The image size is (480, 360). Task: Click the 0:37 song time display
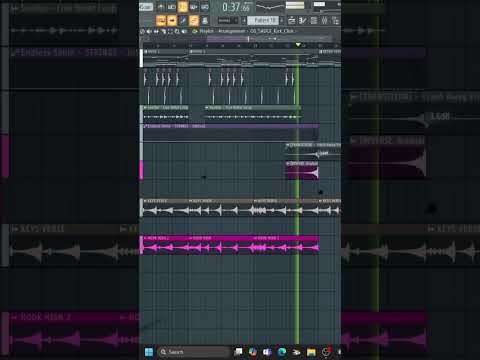(236, 7)
